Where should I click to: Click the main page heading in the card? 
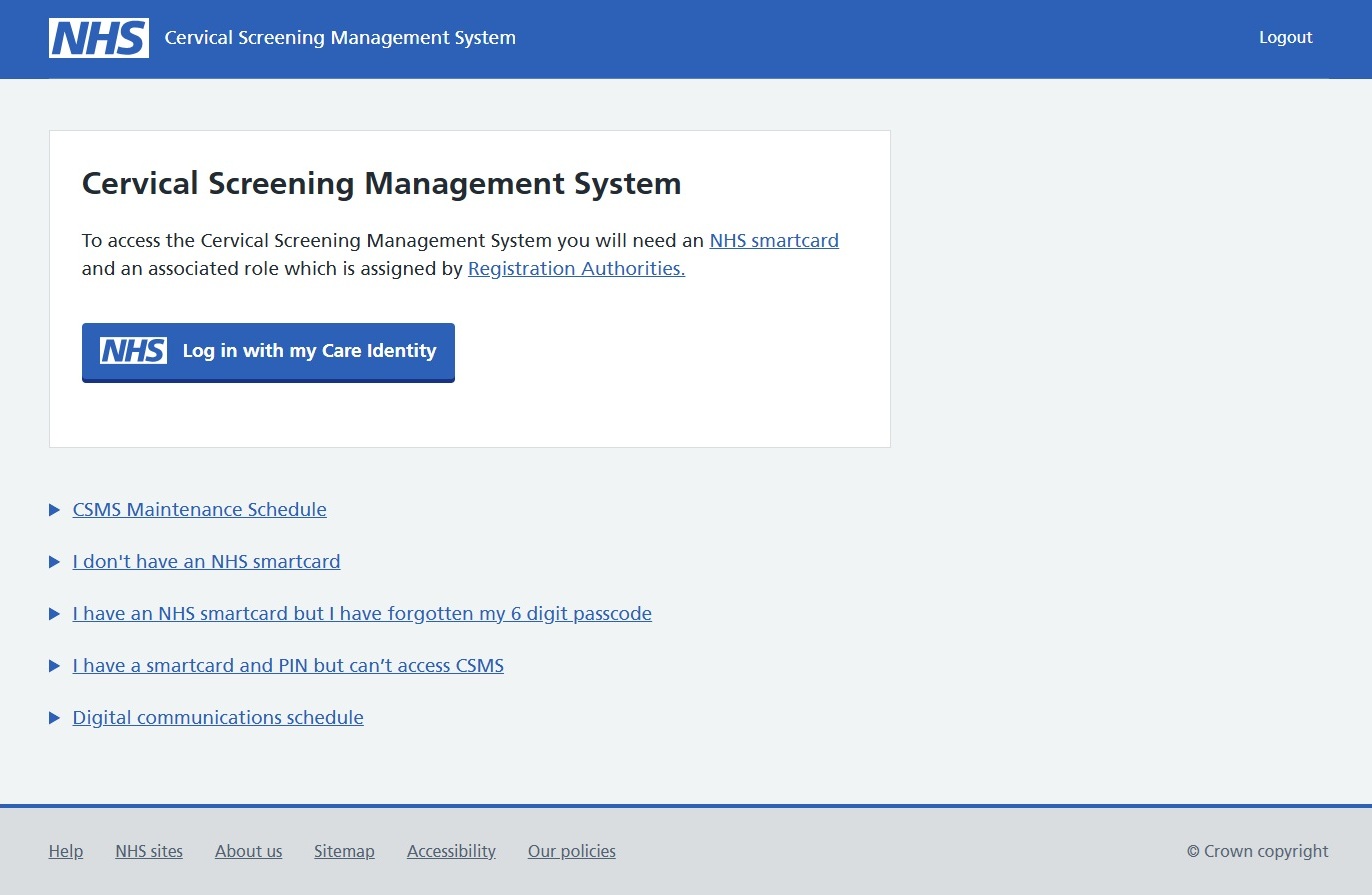[381, 184]
